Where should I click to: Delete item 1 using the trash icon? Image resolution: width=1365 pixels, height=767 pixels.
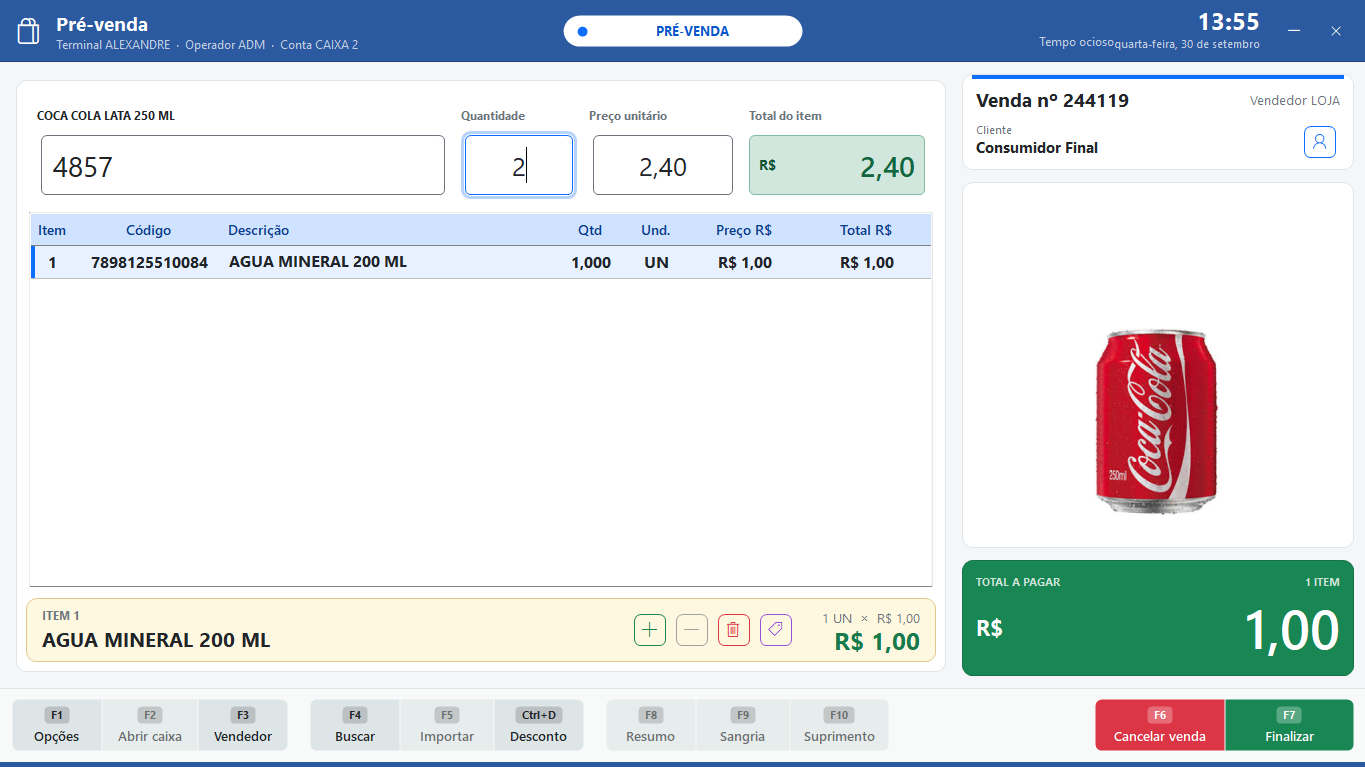[x=734, y=630]
